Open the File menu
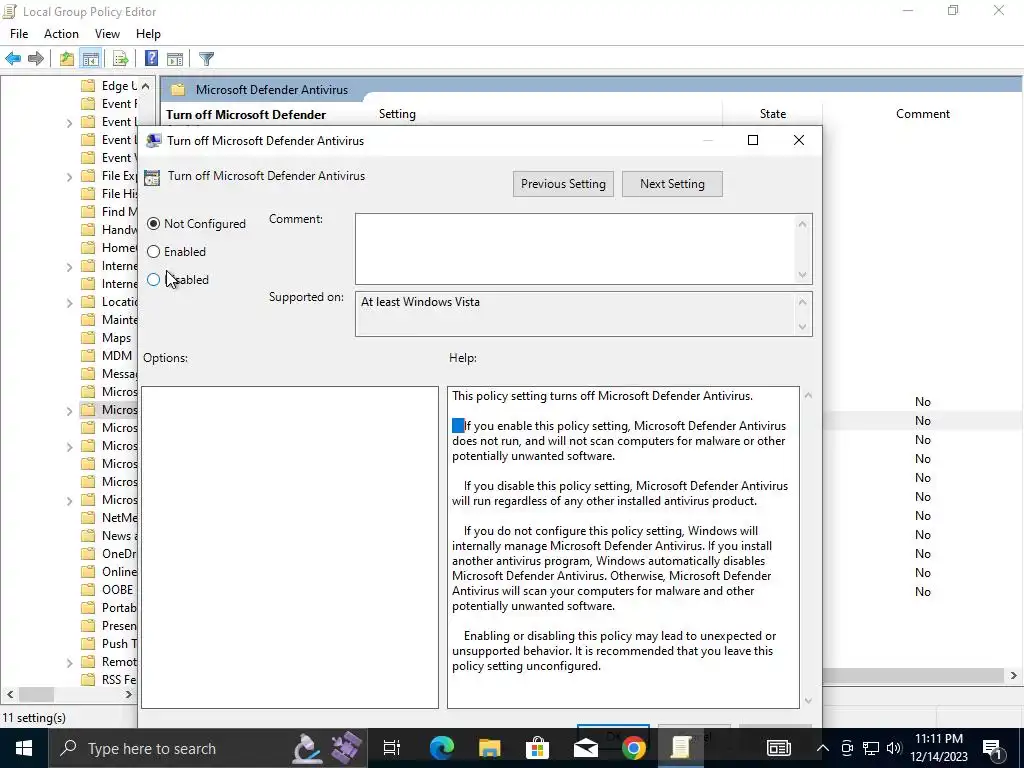The height and width of the screenshot is (768, 1024). pos(19,33)
